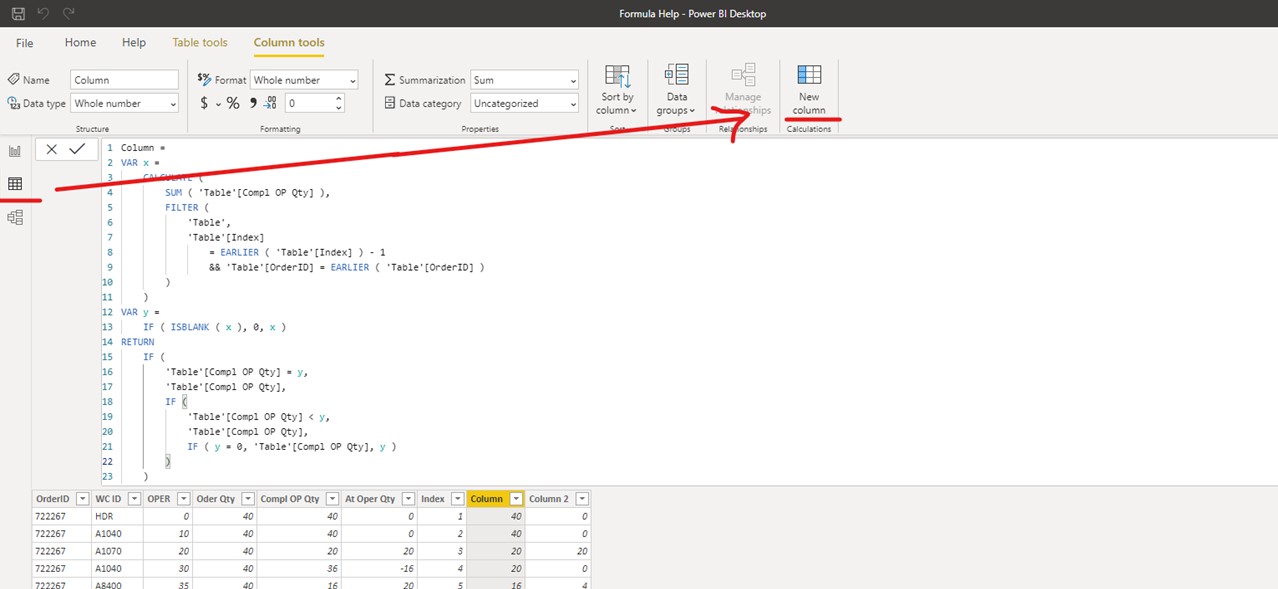Image resolution: width=1278 pixels, height=589 pixels.
Task: Apply thousands separator comma format
Action: [x=253, y=102]
